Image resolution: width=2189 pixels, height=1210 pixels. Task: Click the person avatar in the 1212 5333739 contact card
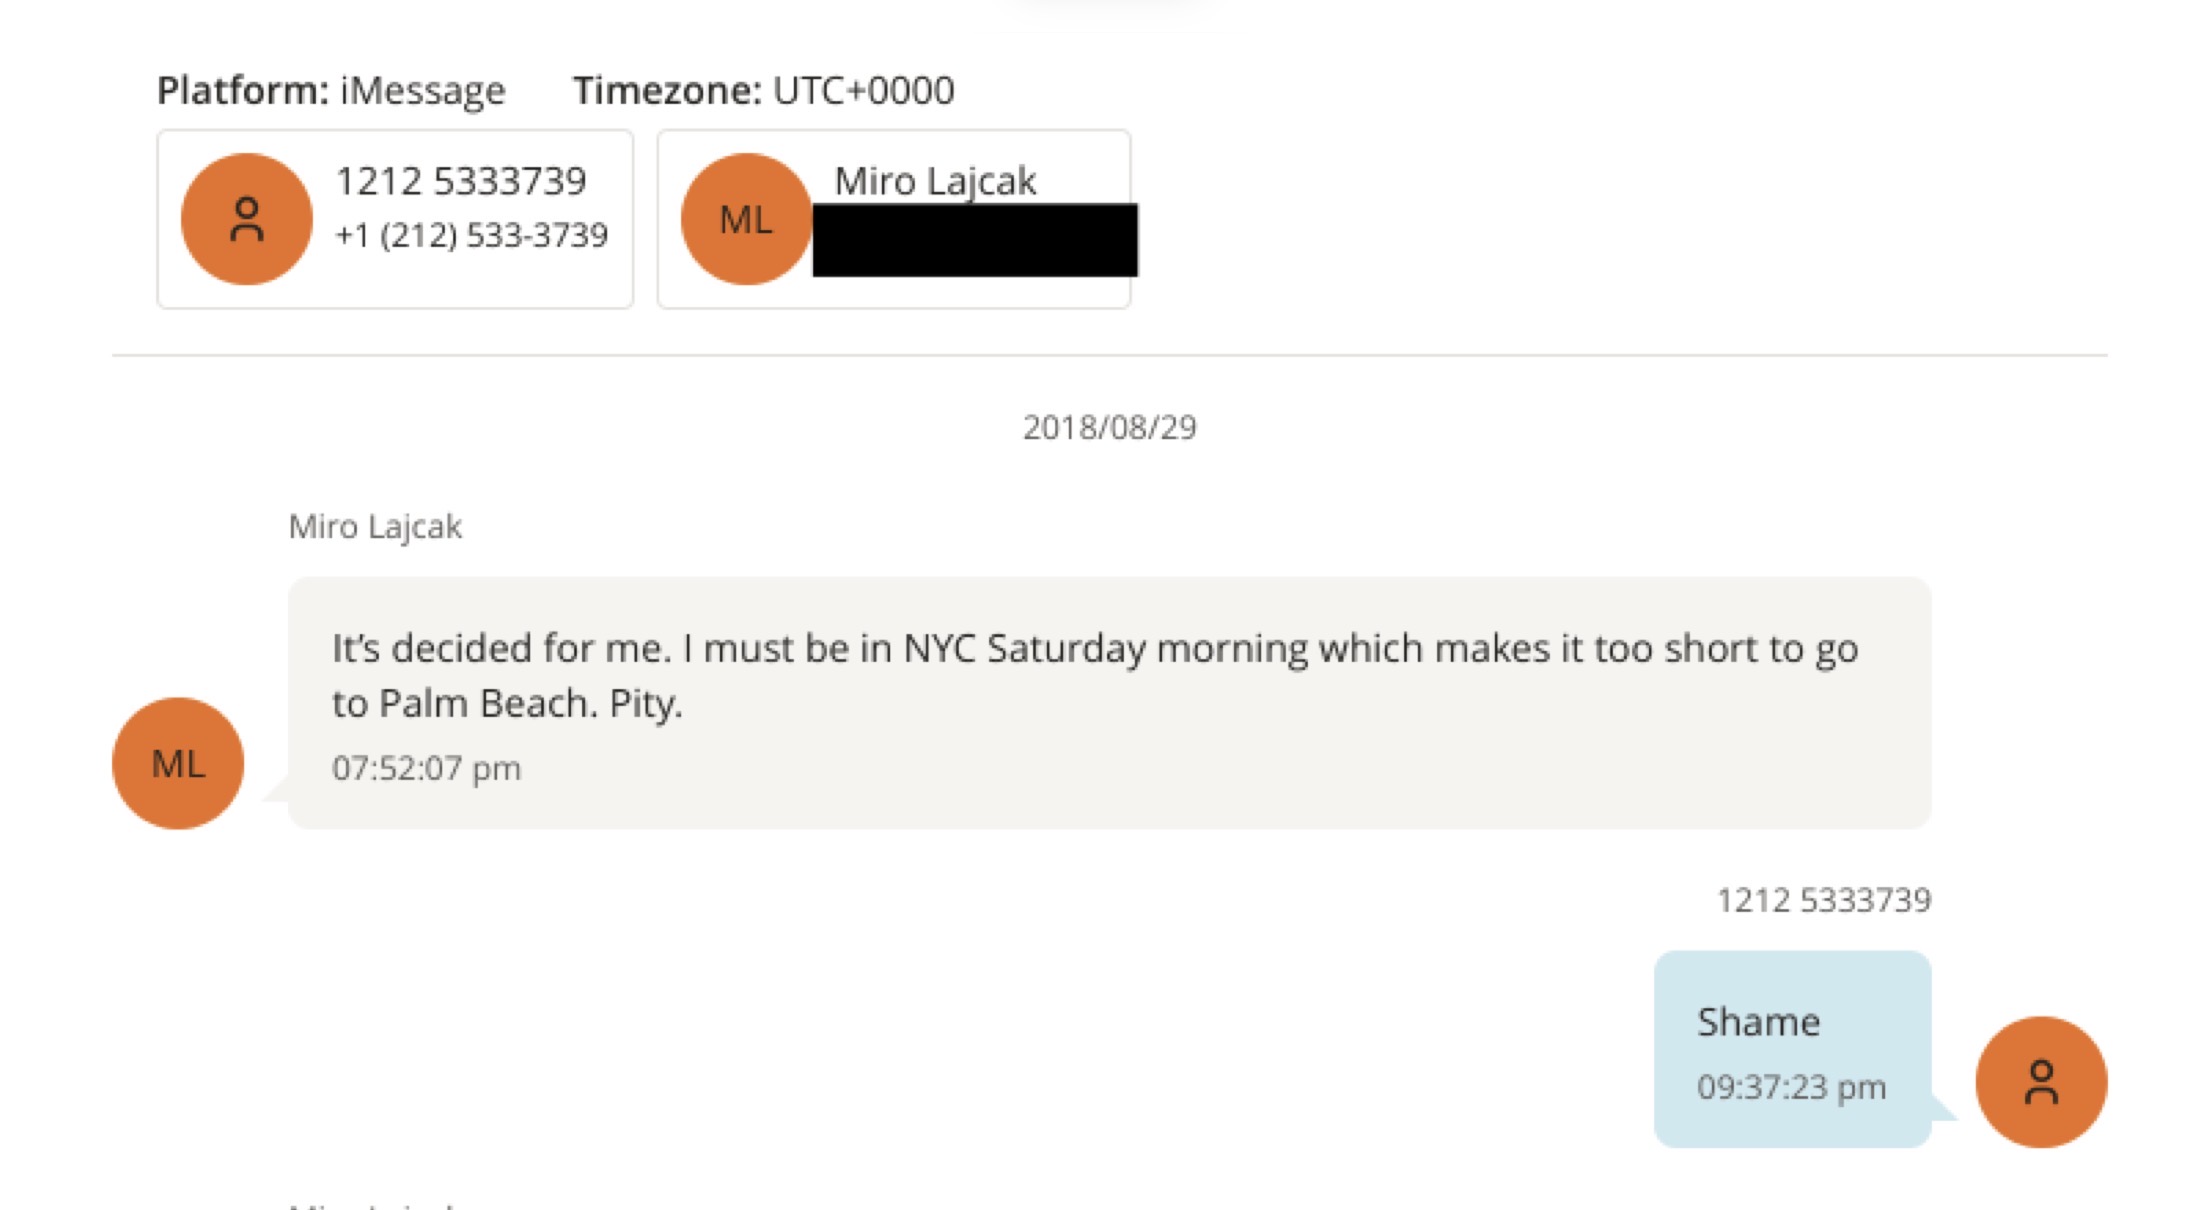pyautogui.click(x=246, y=219)
